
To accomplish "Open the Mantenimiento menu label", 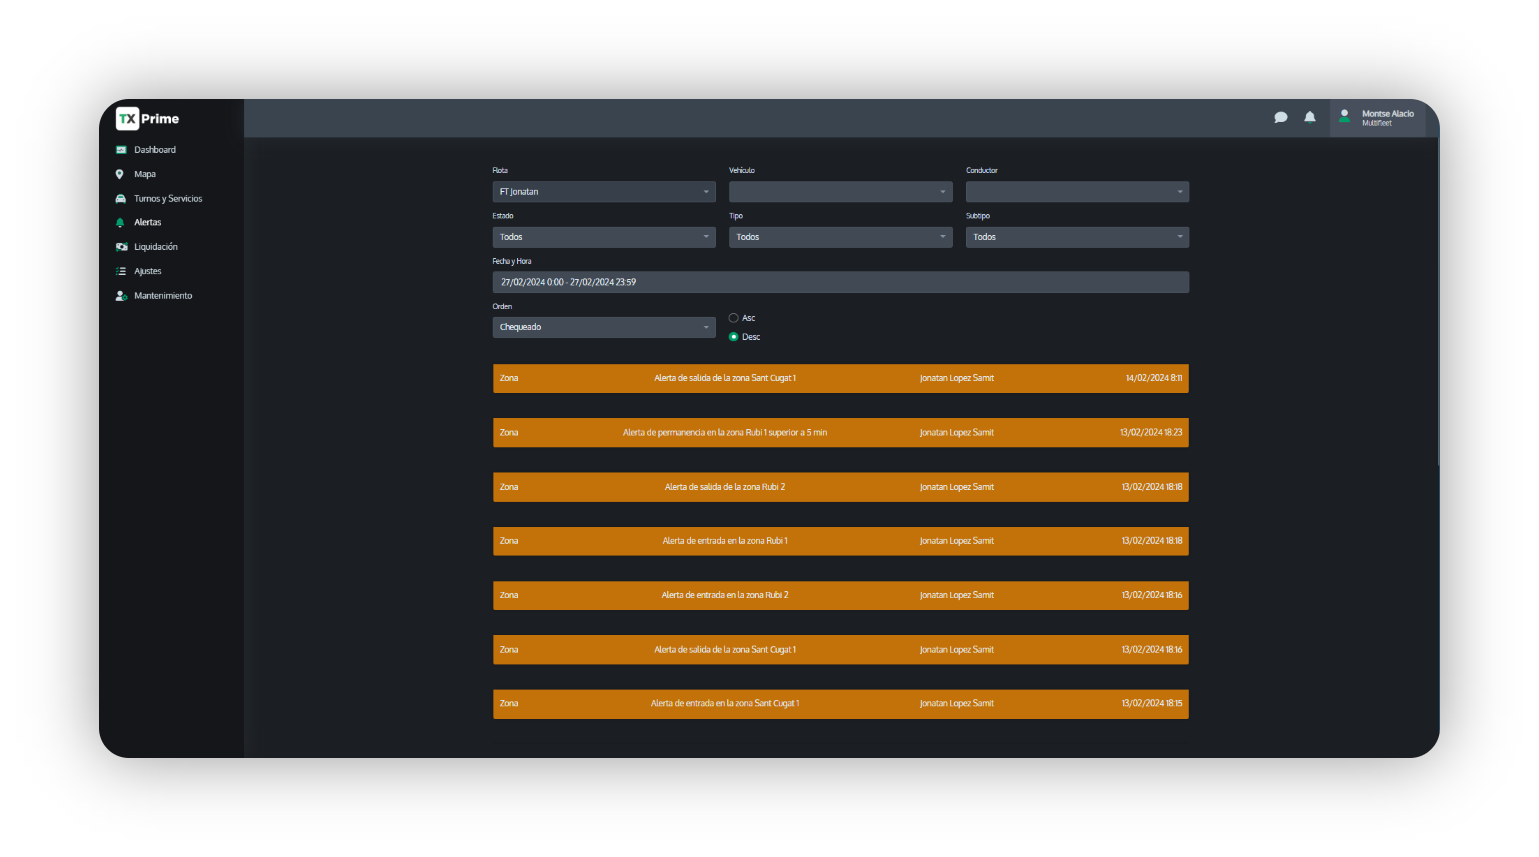I will pos(163,296).
